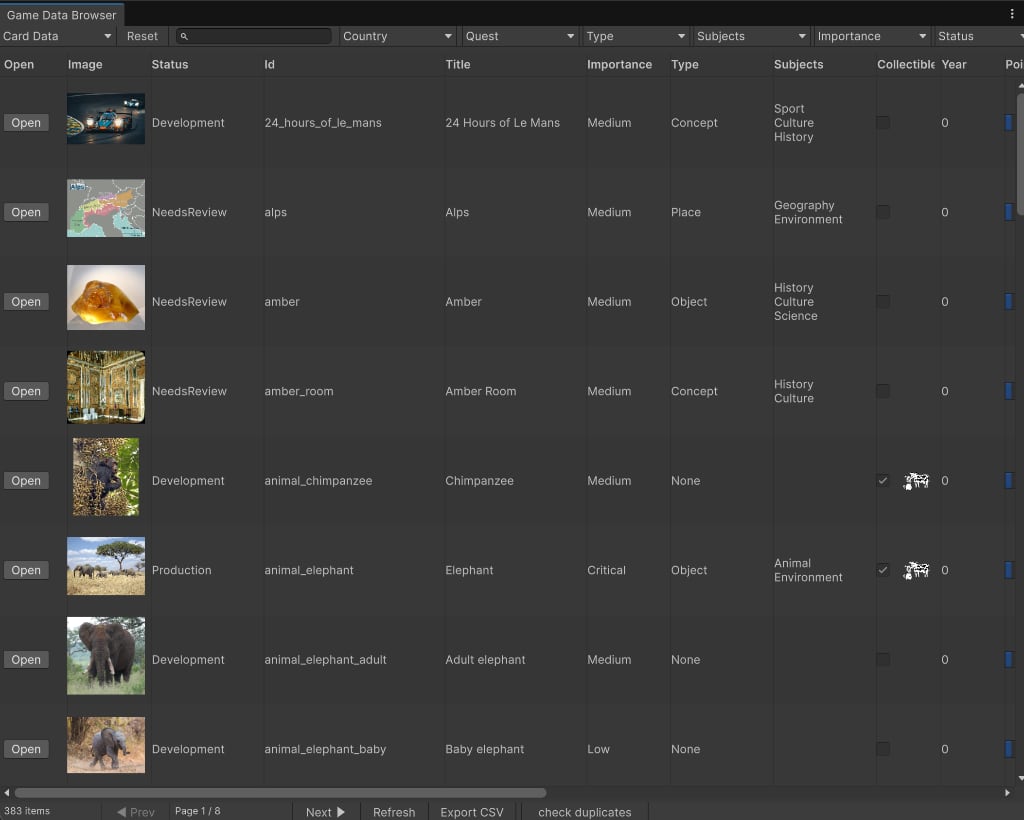Go to next page with Next arrow

(x=325, y=812)
